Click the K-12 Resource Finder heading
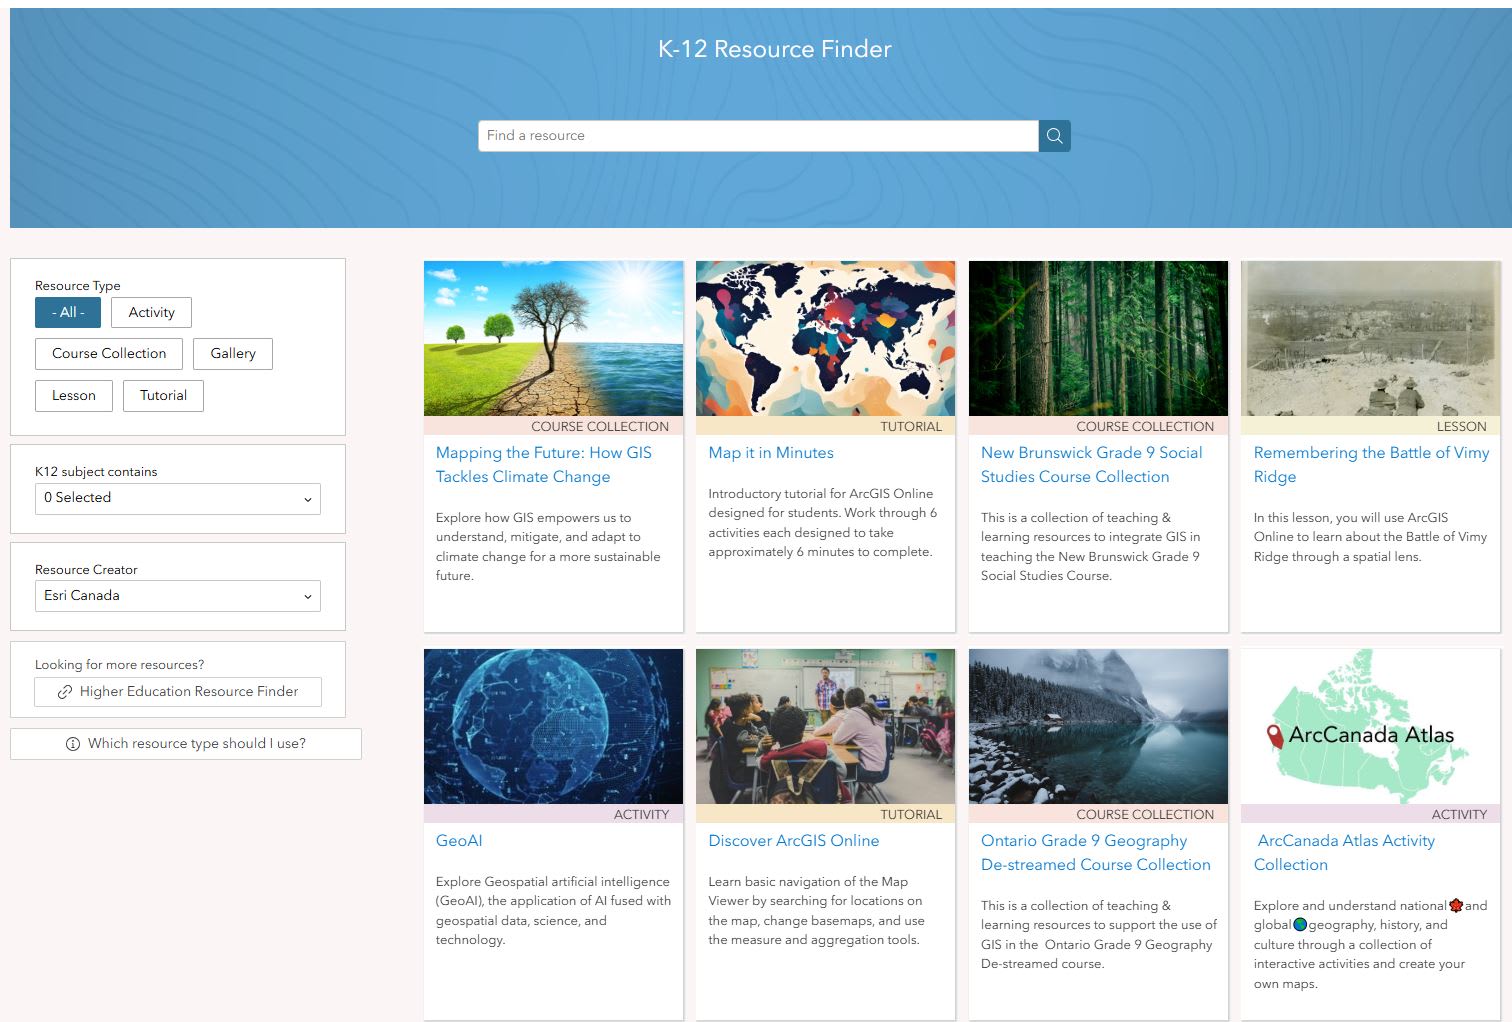Image resolution: width=1512 pixels, height=1022 pixels. coord(774,49)
